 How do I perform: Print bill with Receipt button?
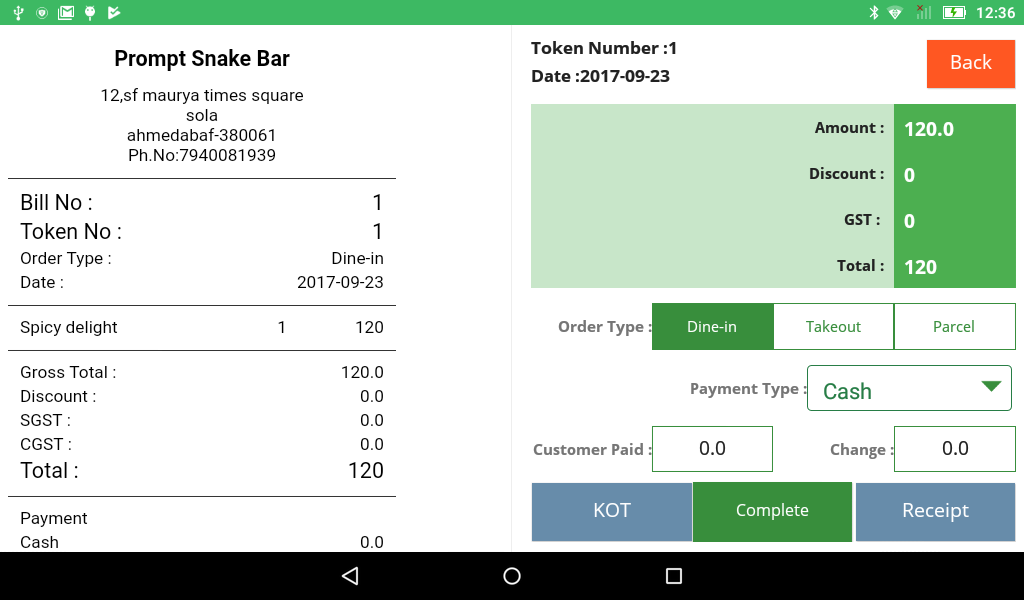[x=935, y=511]
